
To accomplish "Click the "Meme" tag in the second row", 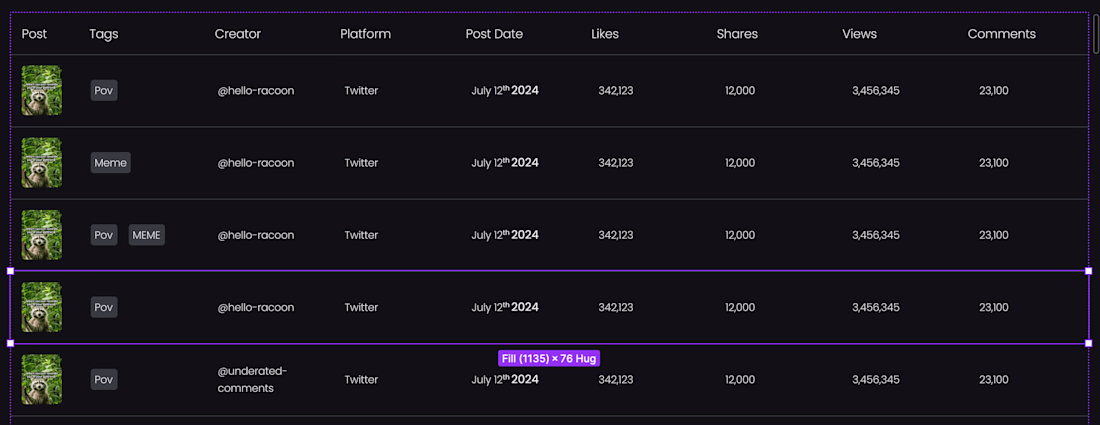I will (x=110, y=163).
